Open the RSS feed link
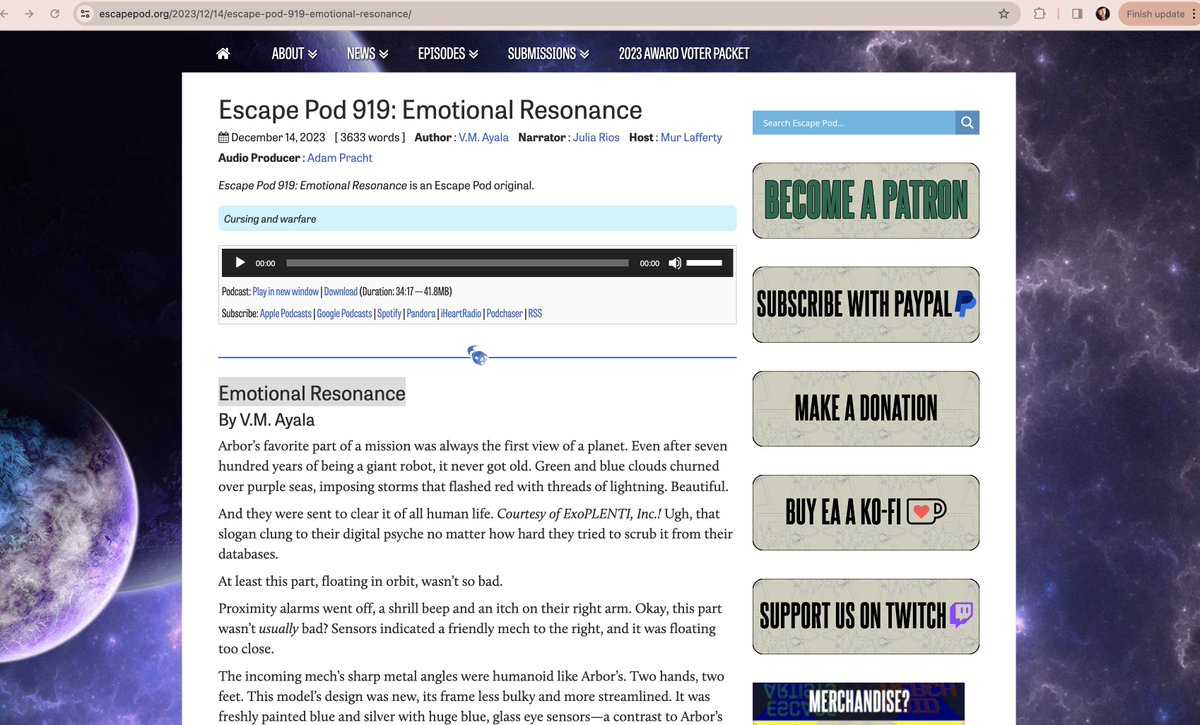 (535, 313)
